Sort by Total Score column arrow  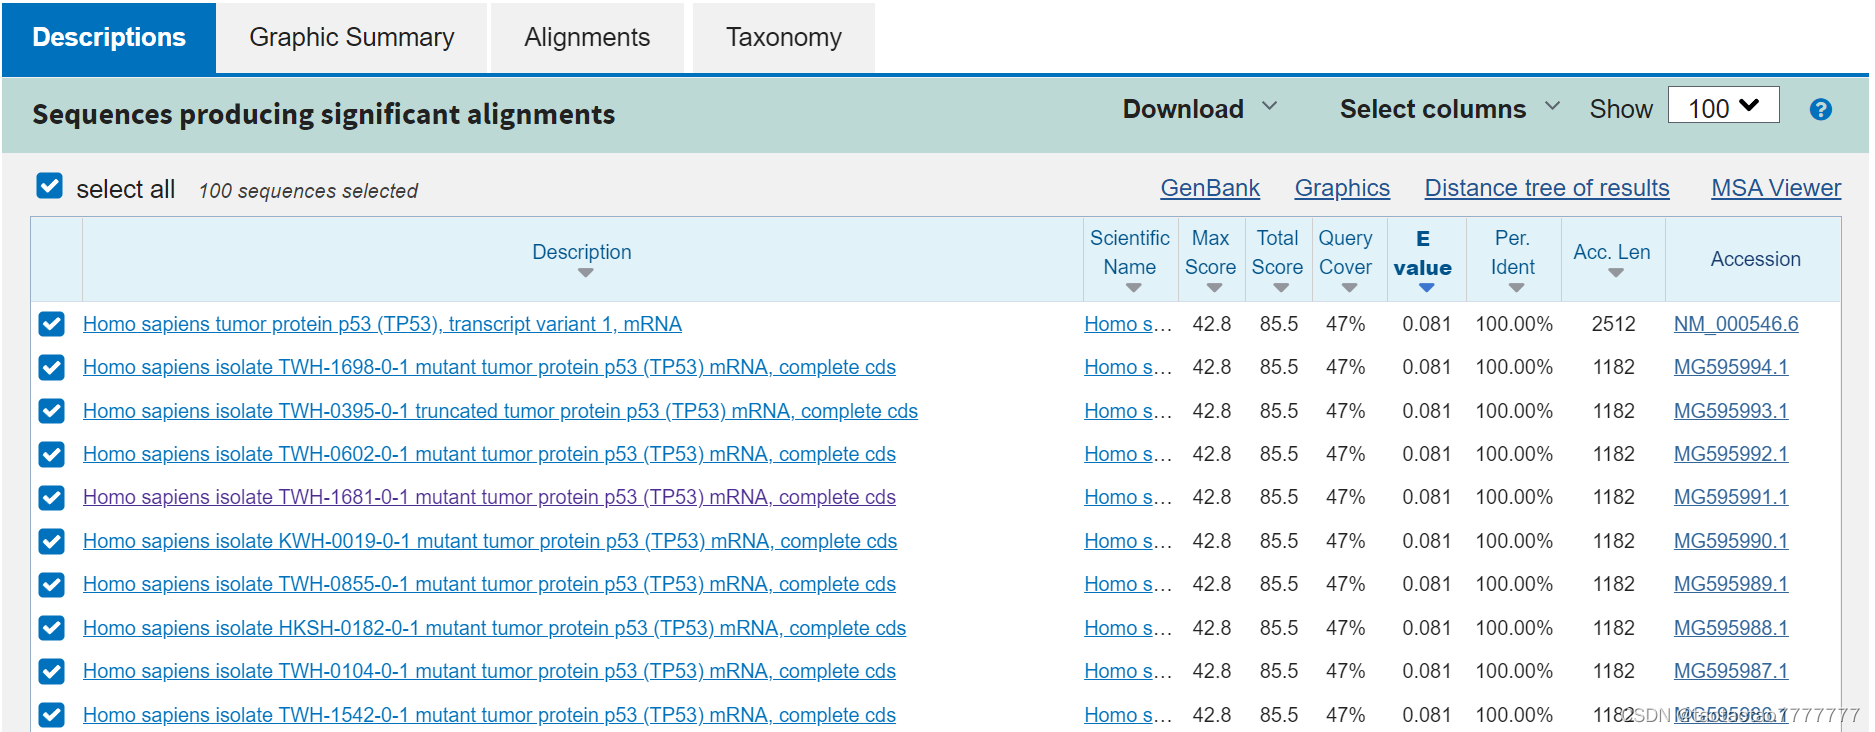[1281, 288]
